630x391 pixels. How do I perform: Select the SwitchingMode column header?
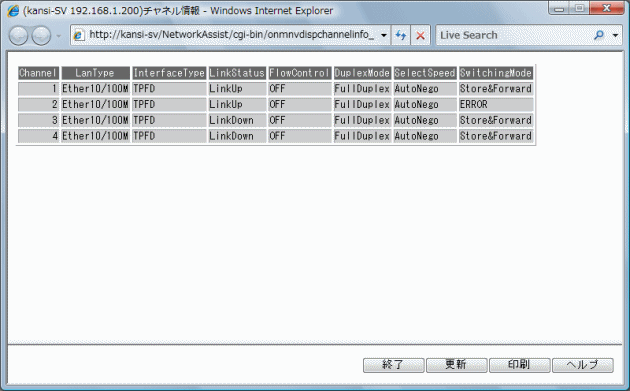tap(496, 73)
